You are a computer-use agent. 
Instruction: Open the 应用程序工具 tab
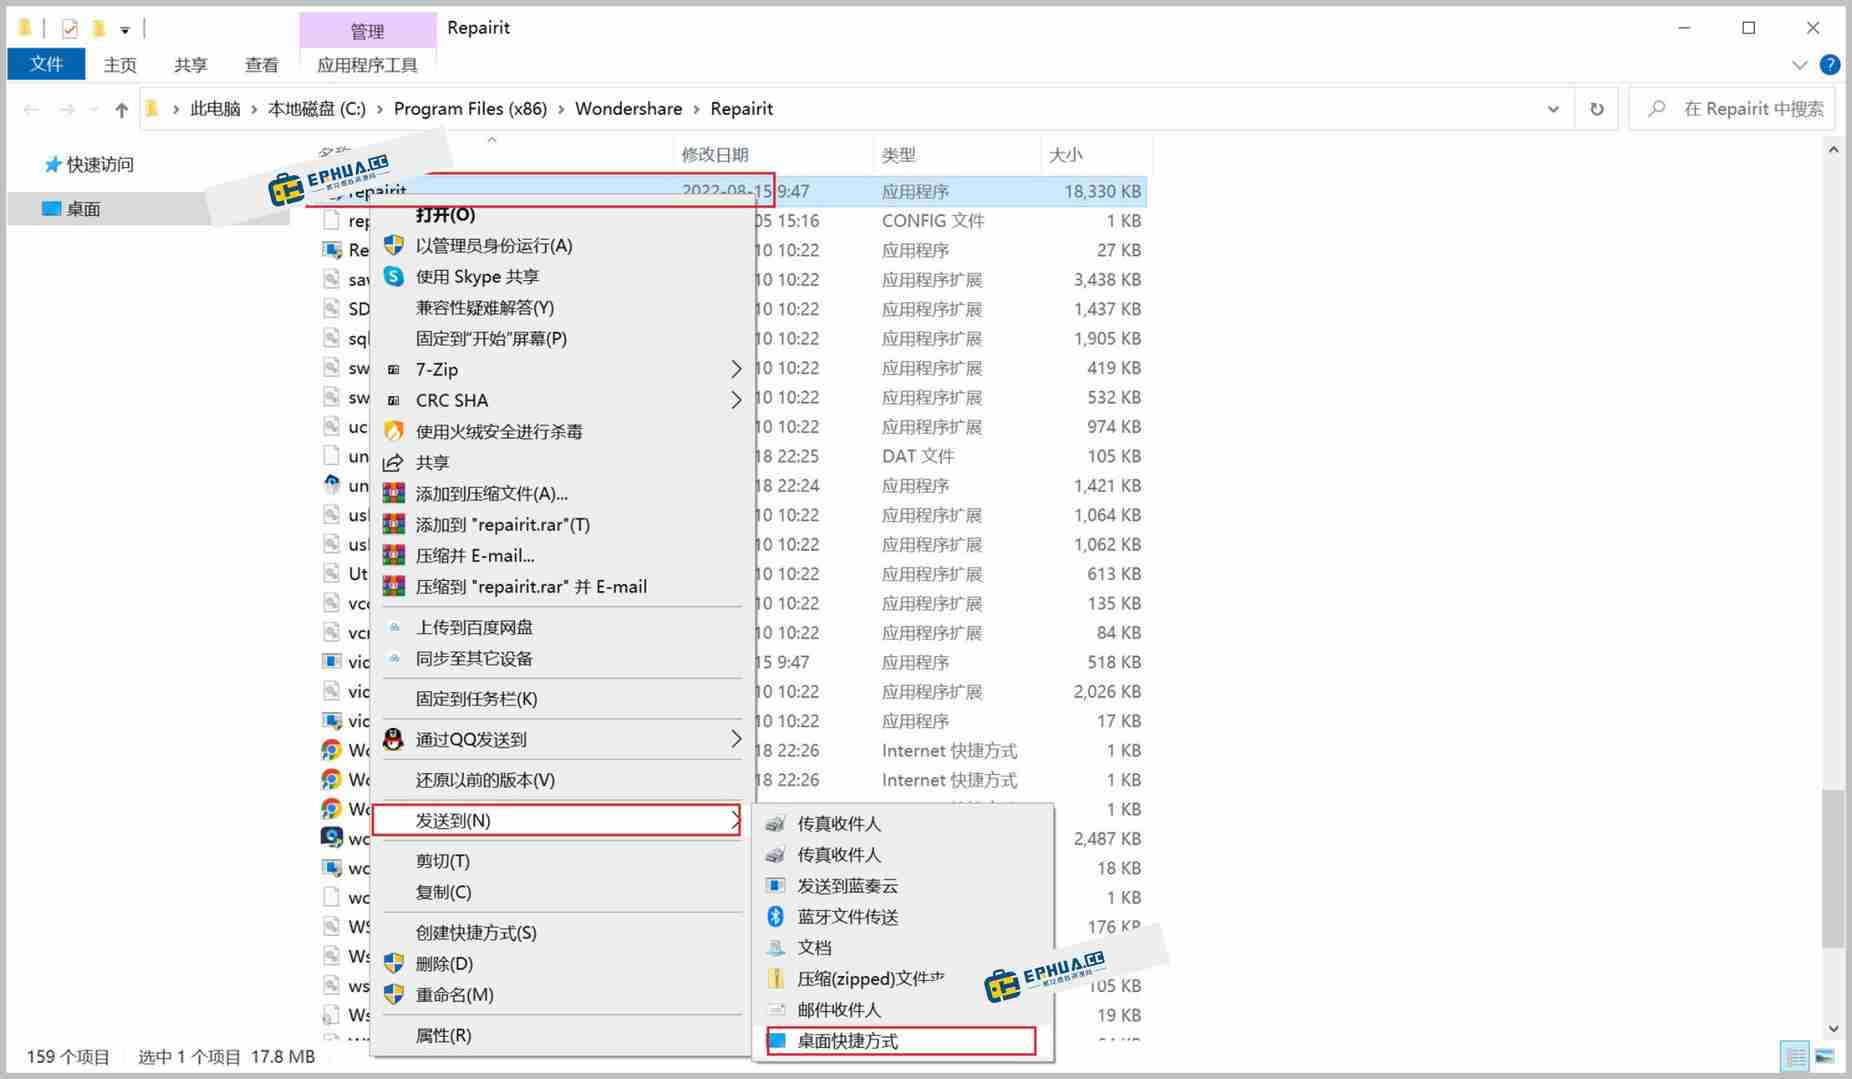[367, 65]
